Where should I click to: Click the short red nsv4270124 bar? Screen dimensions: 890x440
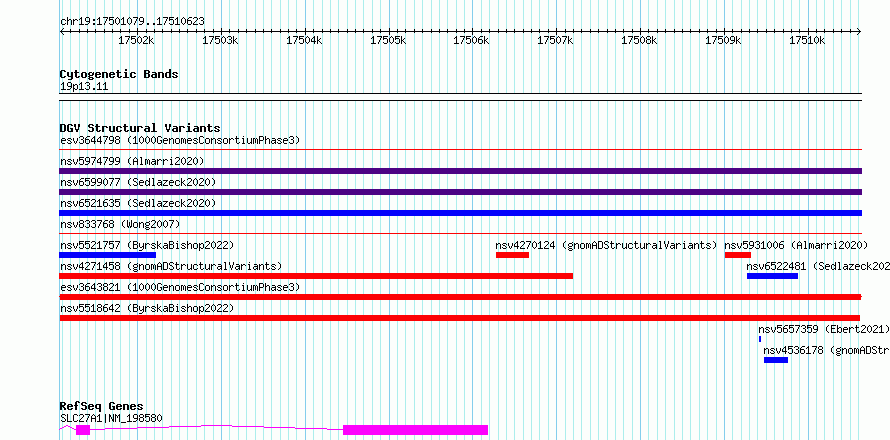point(513,255)
